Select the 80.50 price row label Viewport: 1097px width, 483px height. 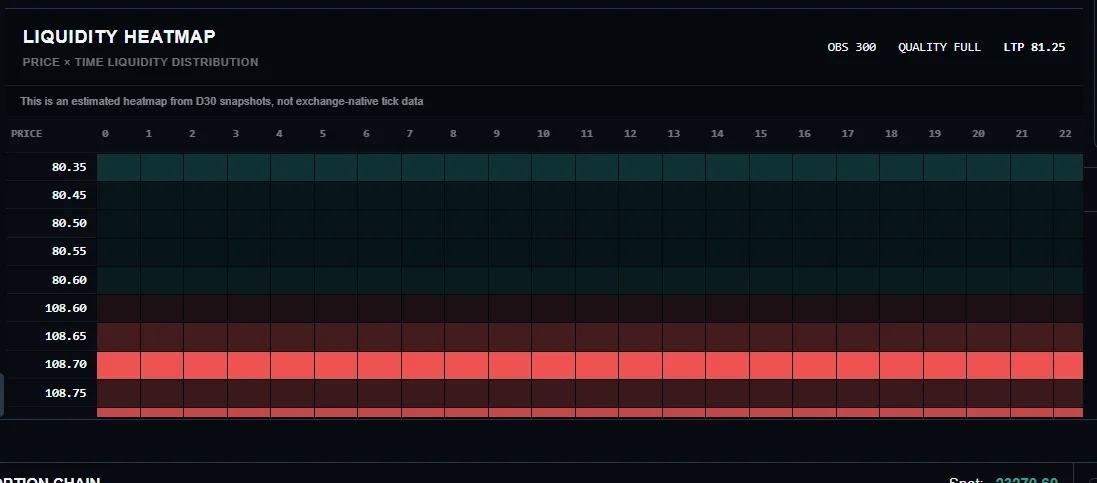coord(69,223)
